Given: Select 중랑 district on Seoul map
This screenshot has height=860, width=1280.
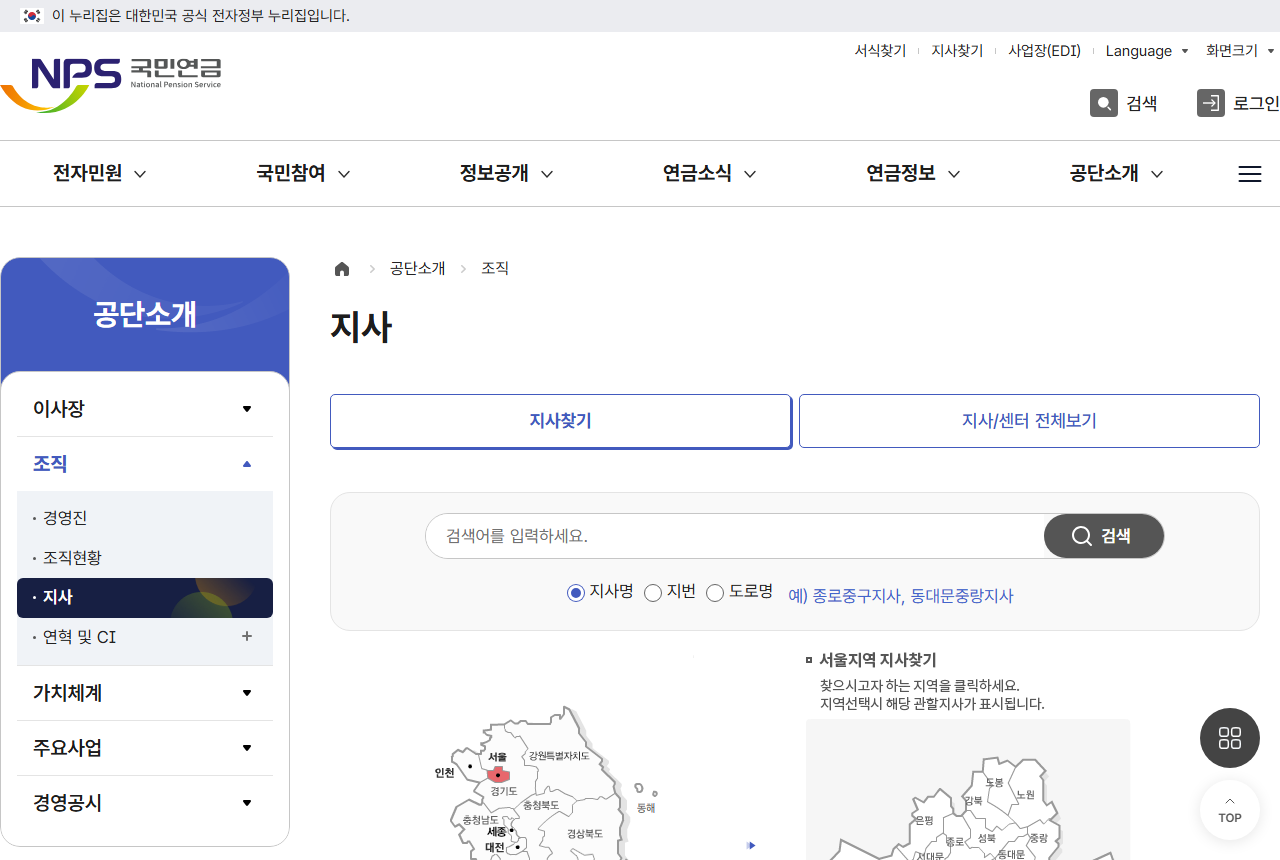Looking at the screenshot, I should (x=1038, y=839).
